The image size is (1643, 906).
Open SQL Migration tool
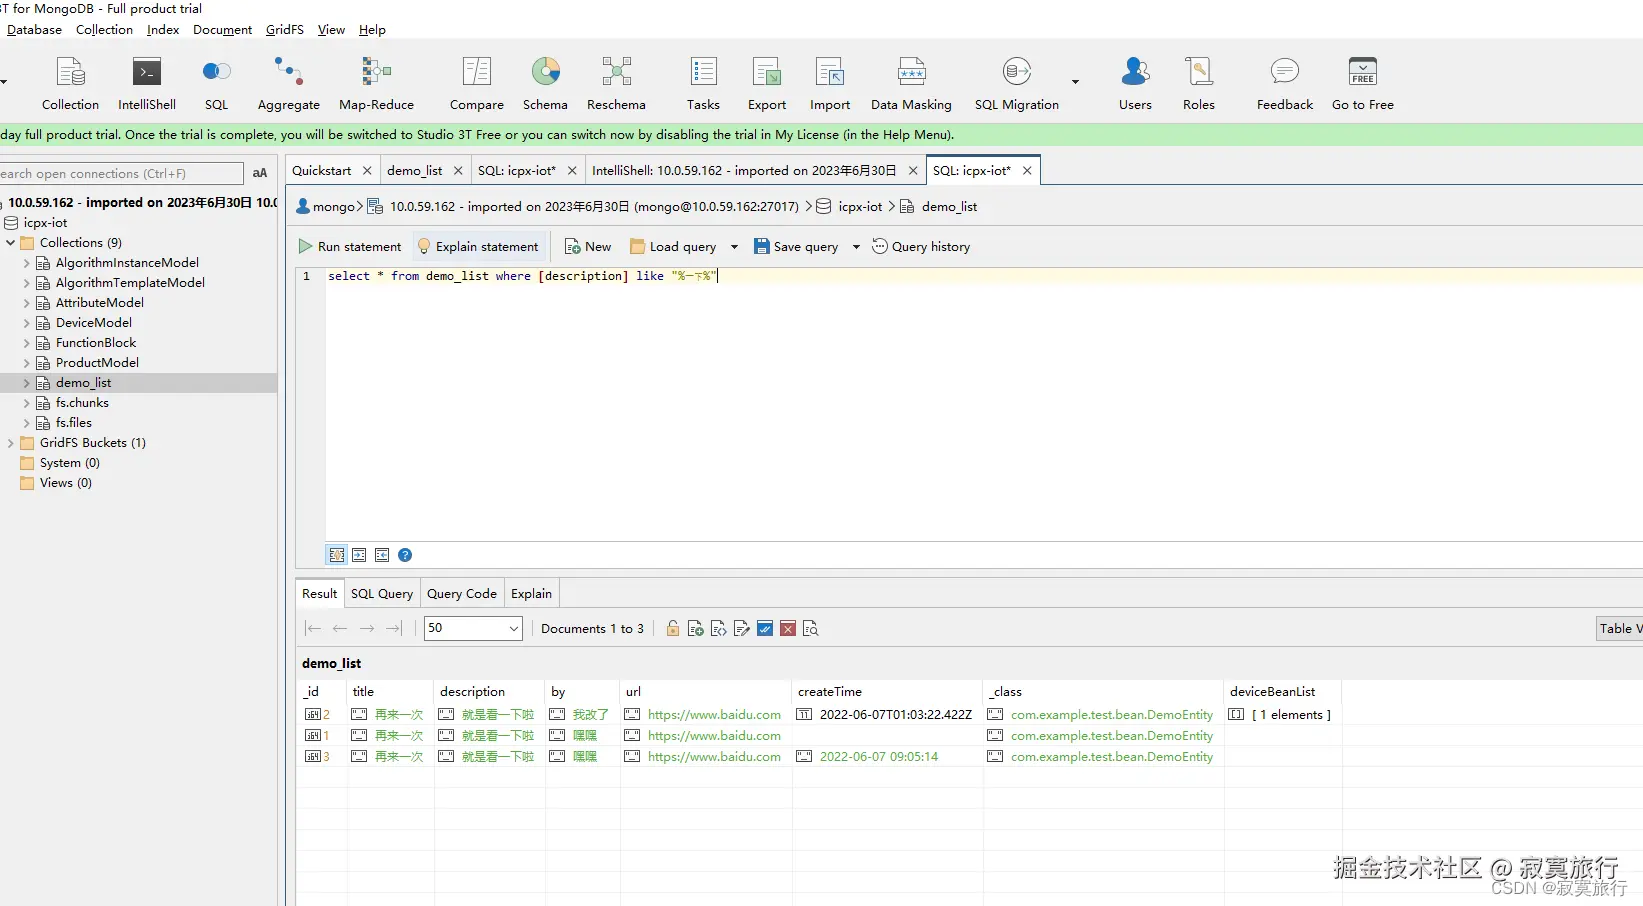[x=1016, y=83]
